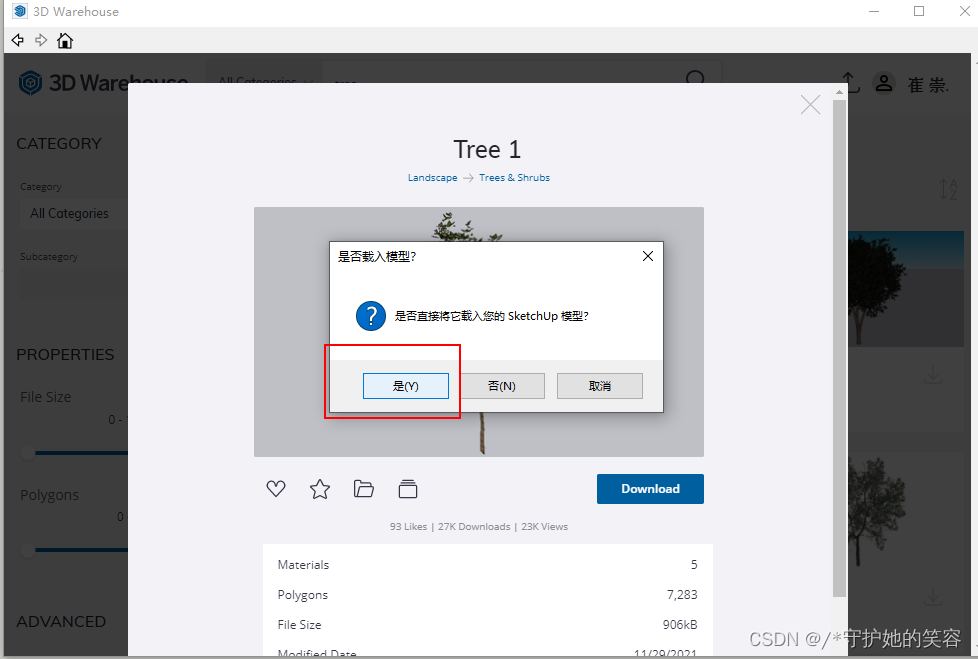Click Yes 是(Y) button
This screenshot has width=978, height=659.
pos(406,386)
